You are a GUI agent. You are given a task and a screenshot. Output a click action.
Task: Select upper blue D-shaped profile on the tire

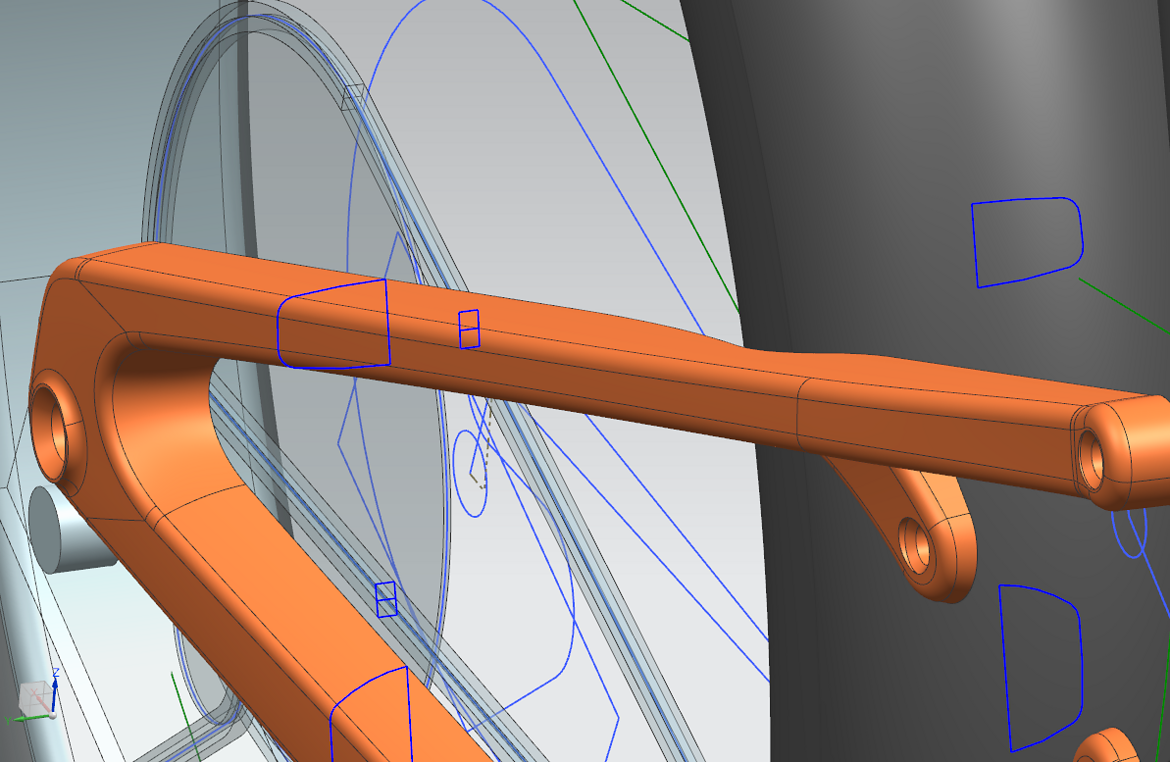[x=1026, y=240]
